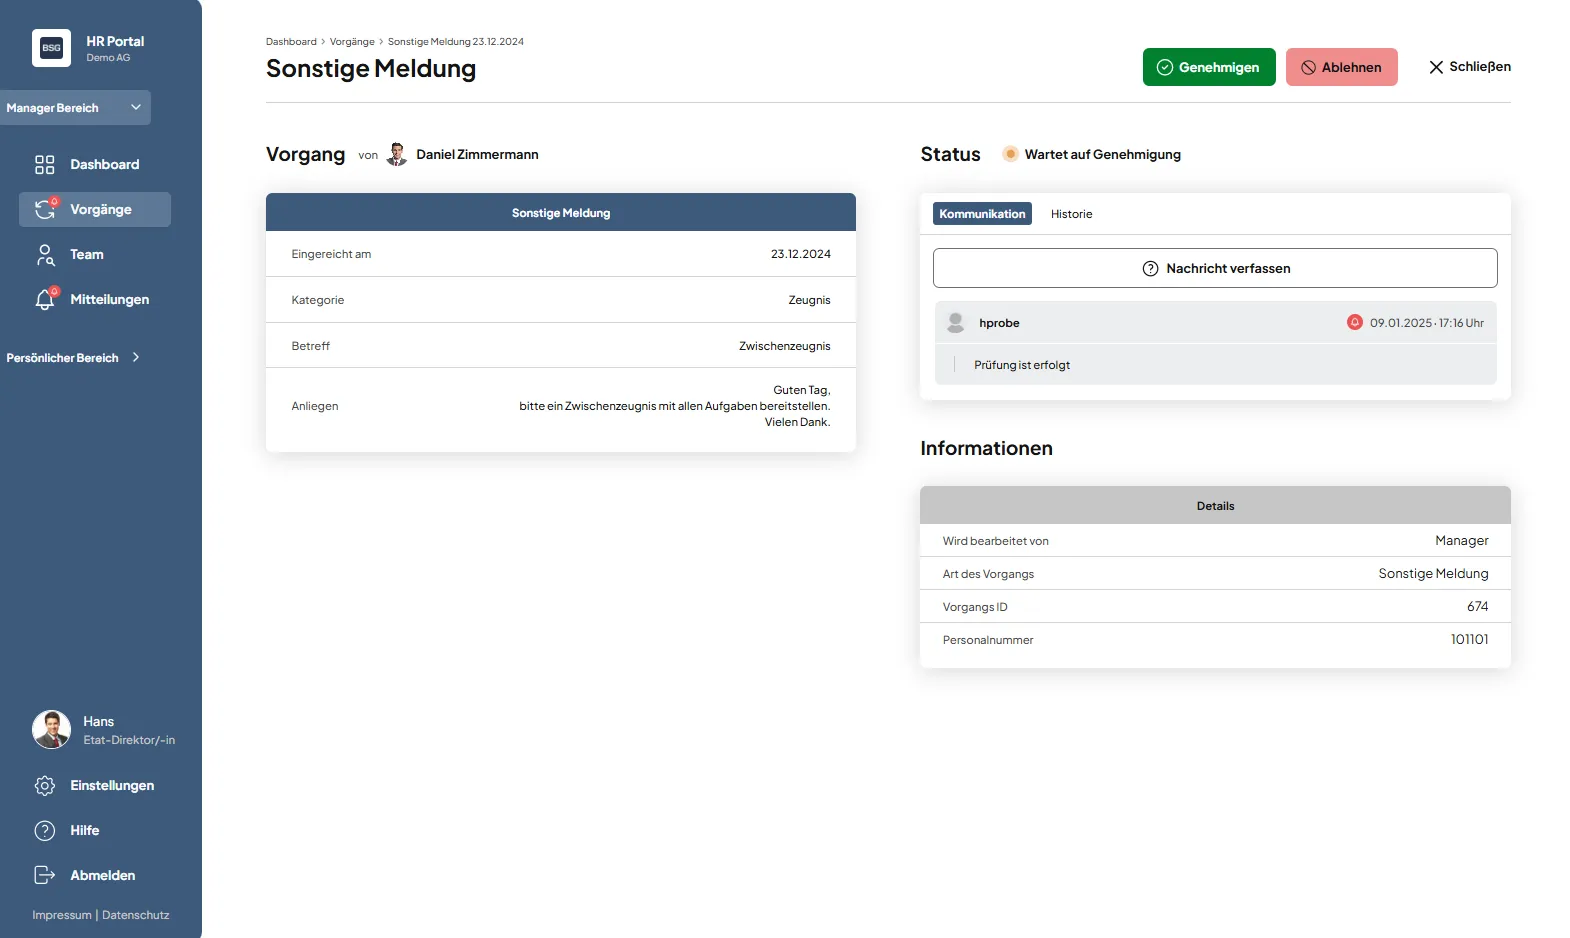The image size is (1570, 938).
Task: Close the view with Schließen
Action: [x=1469, y=67]
